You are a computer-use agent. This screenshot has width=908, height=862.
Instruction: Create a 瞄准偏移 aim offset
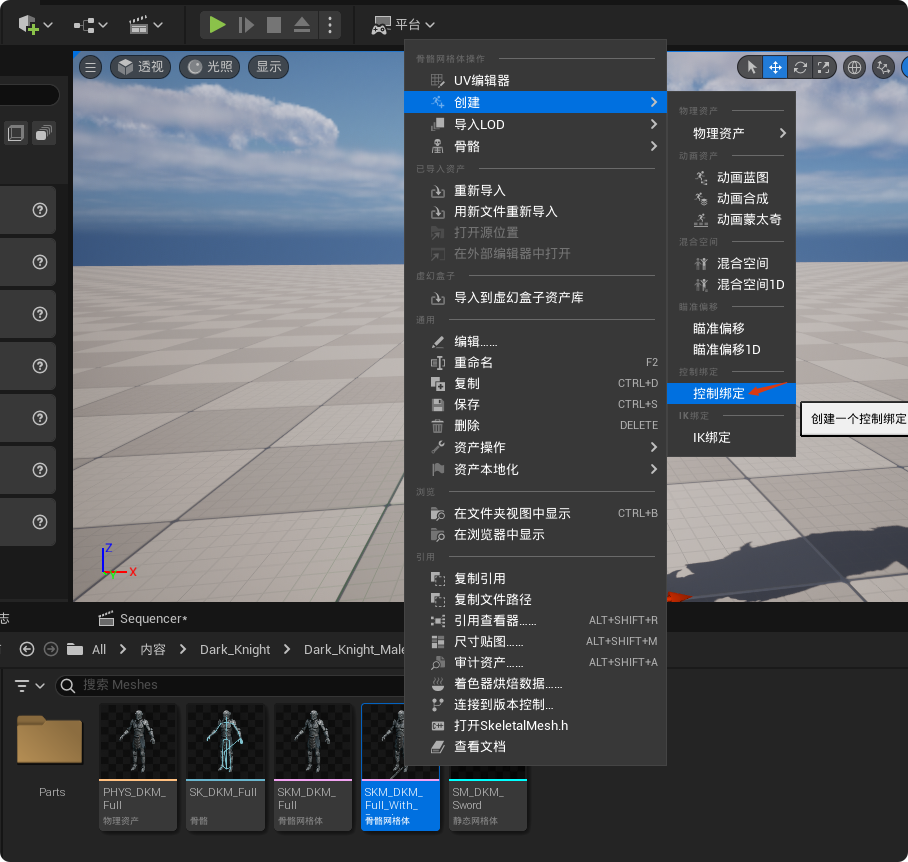coord(731,328)
